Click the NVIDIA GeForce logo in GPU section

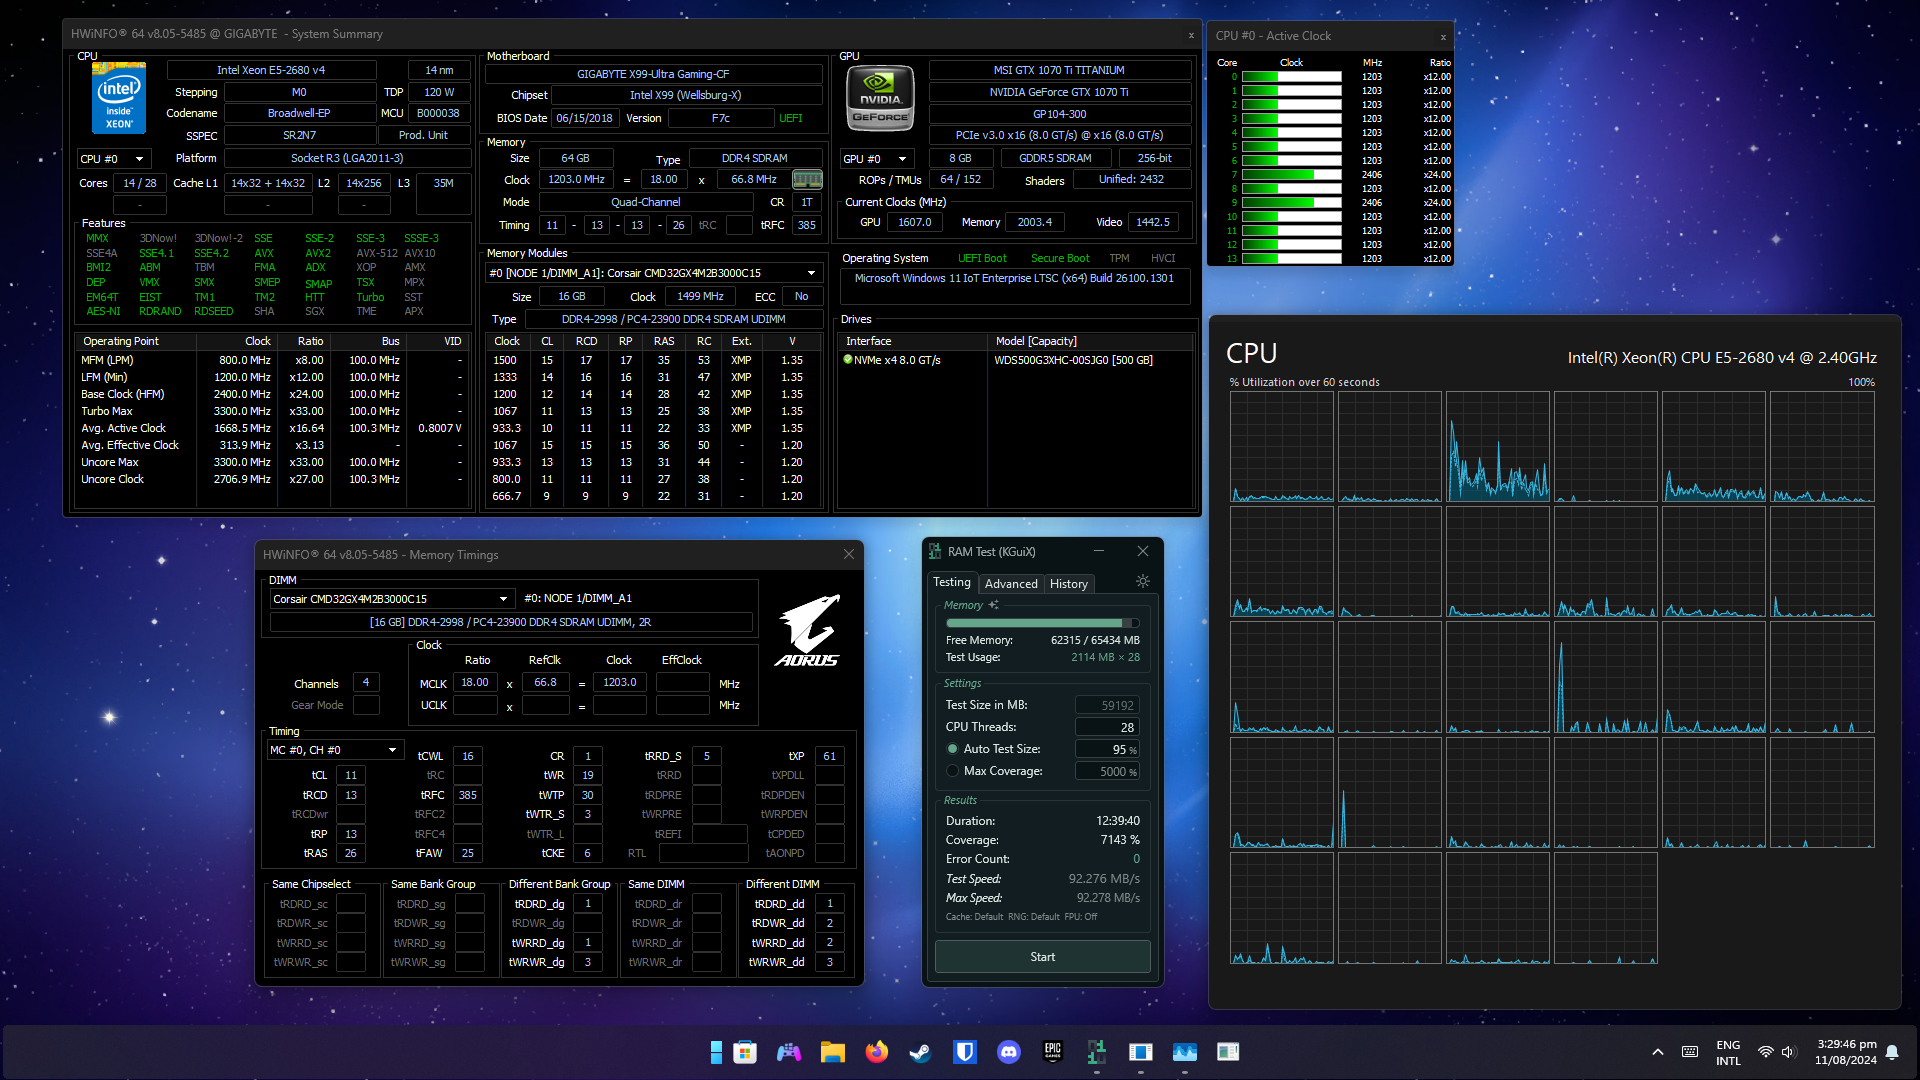tap(880, 99)
